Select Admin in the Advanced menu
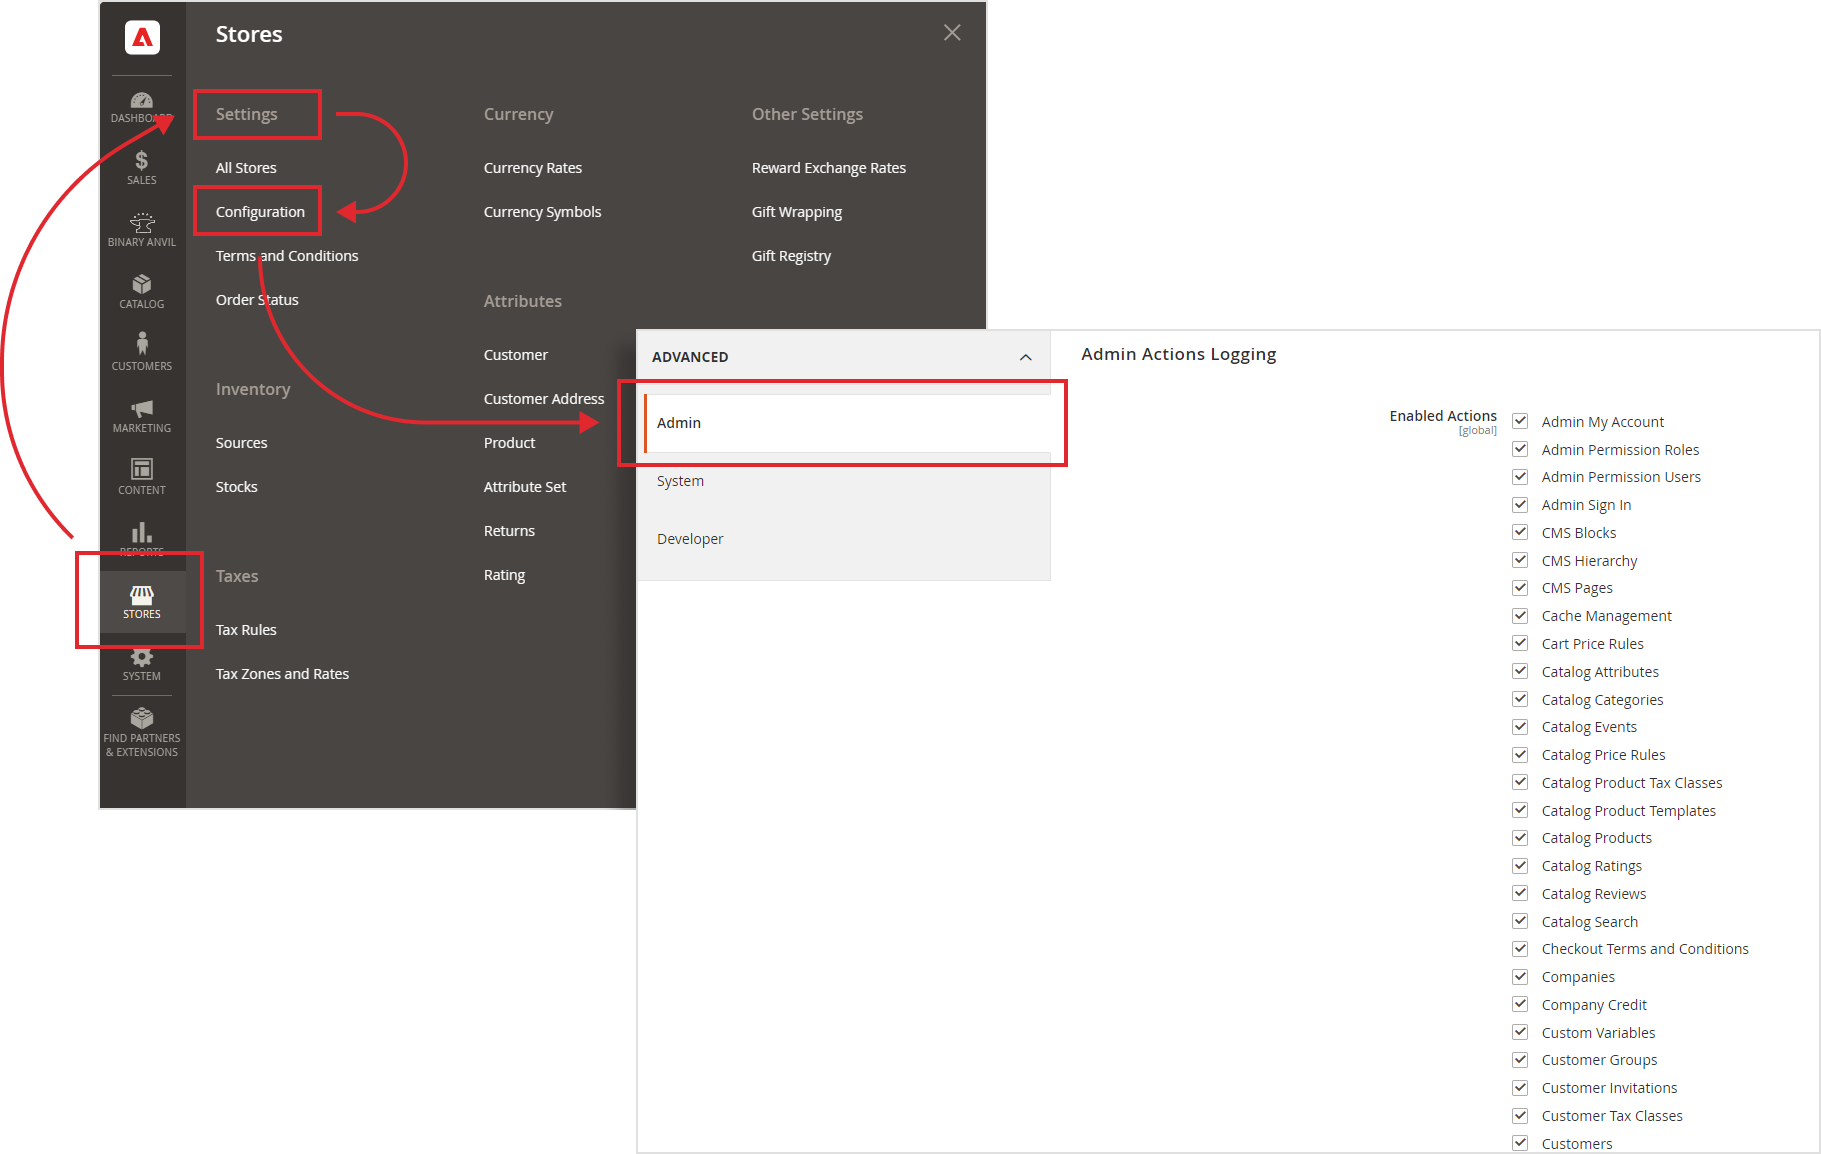 (x=679, y=422)
